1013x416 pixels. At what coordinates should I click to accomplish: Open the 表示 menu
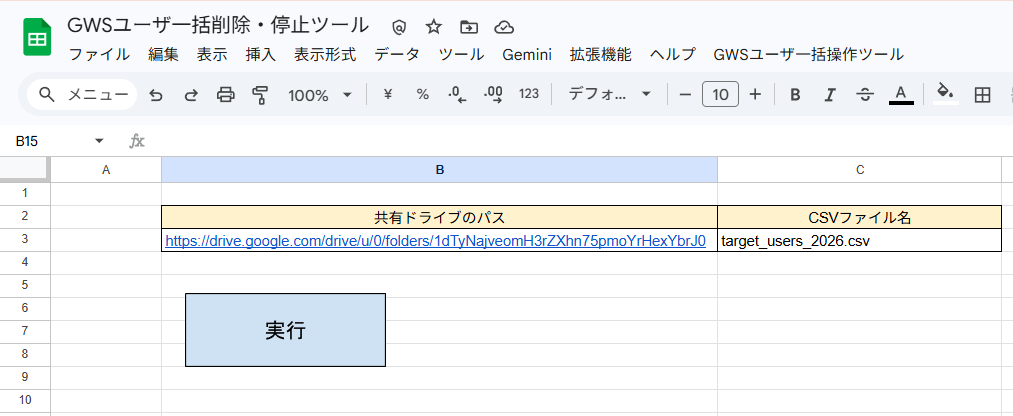pyautogui.click(x=213, y=54)
